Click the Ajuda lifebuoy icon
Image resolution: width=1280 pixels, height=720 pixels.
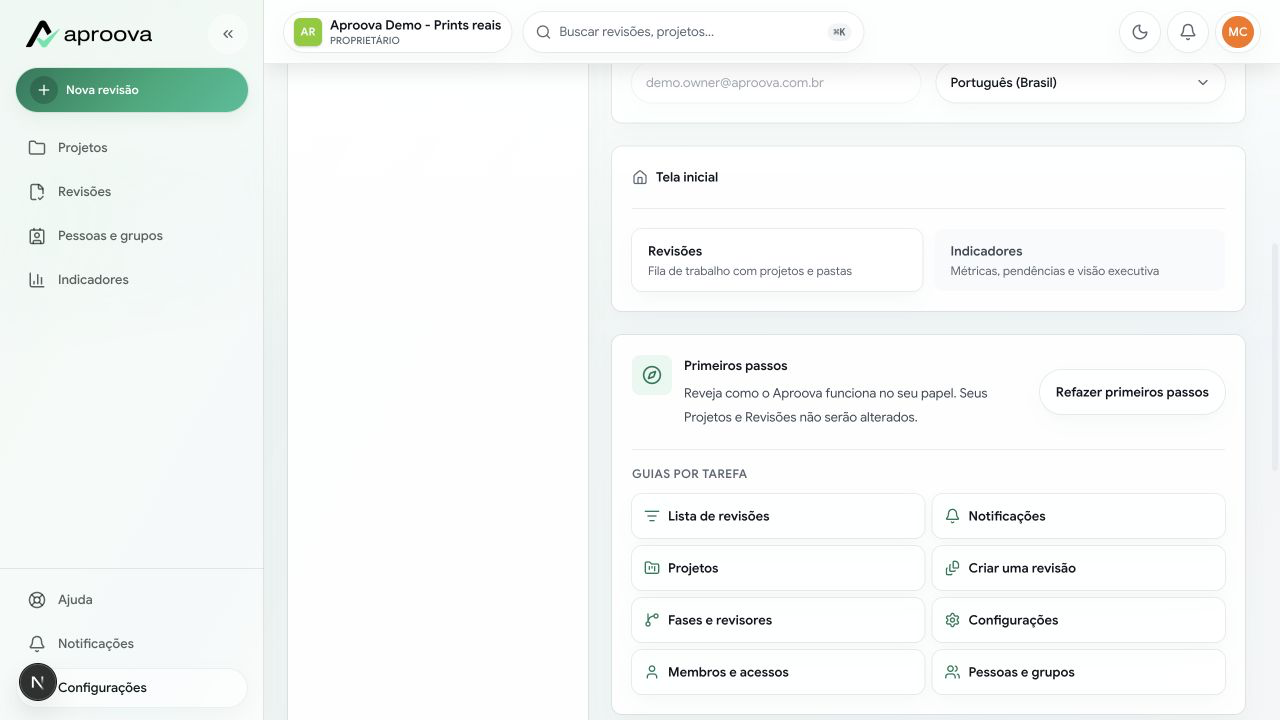pyautogui.click(x=37, y=600)
